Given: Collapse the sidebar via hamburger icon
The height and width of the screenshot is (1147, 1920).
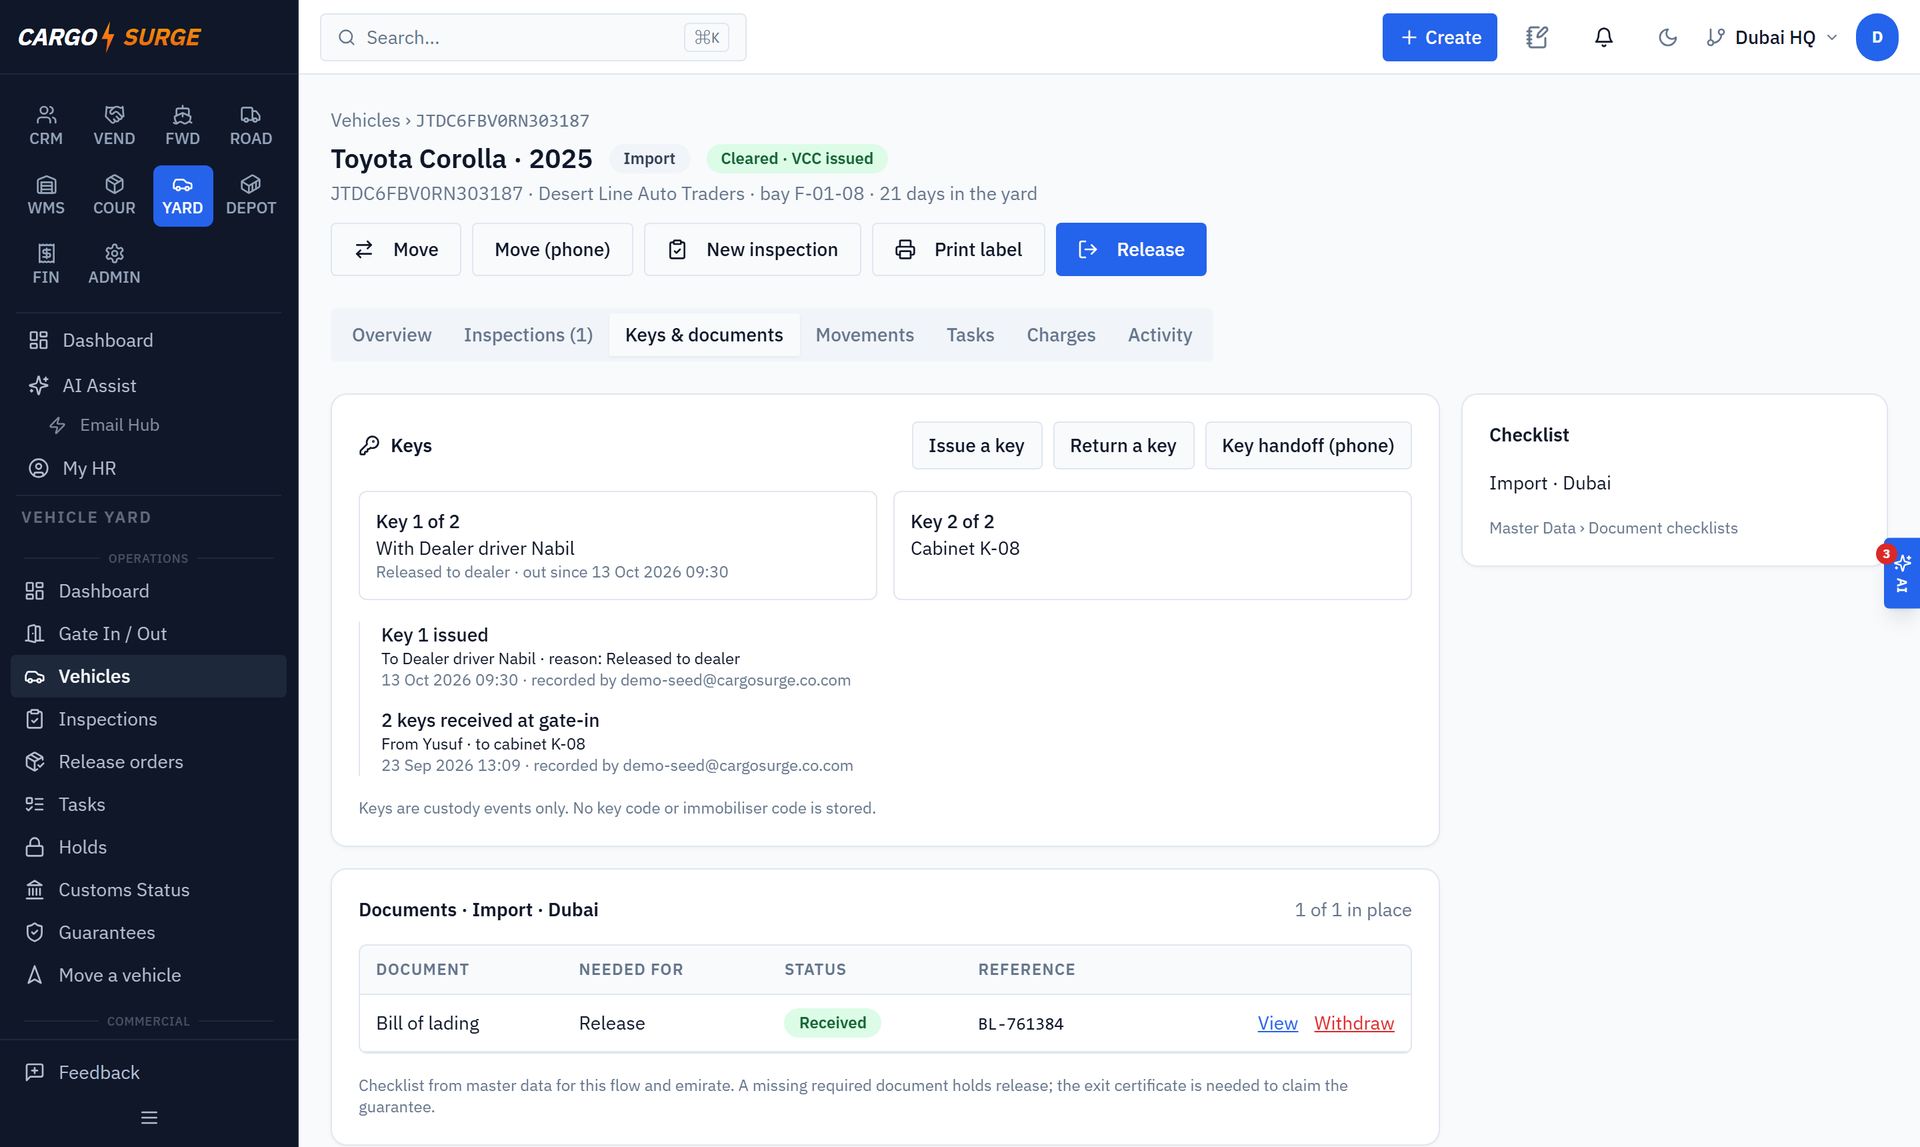Looking at the screenshot, I should [149, 1118].
